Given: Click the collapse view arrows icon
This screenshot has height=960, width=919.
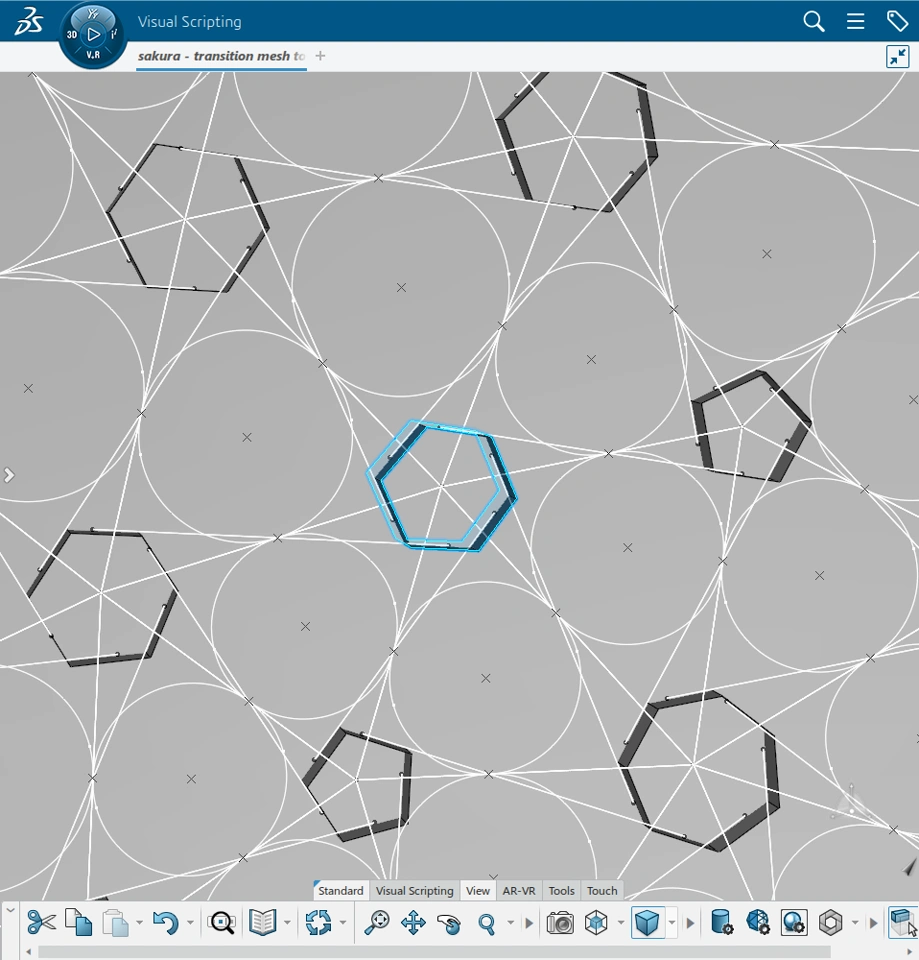Looking at the screenshot, I should click(x=898, y=57).
